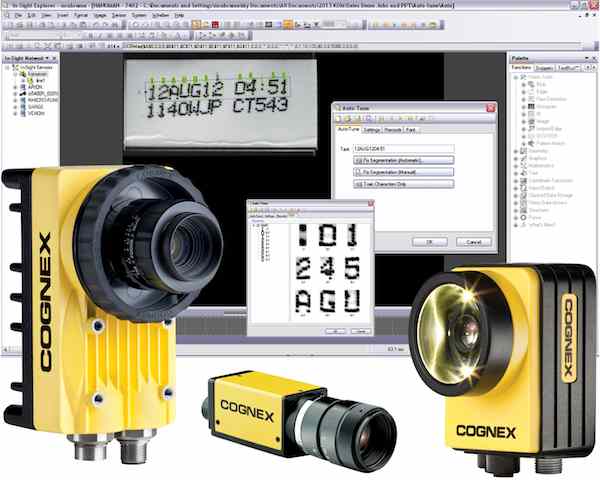Screen dimensions: 600x480
Task: Click the Text input field in Auto-Tune
Action: [403, 148]
